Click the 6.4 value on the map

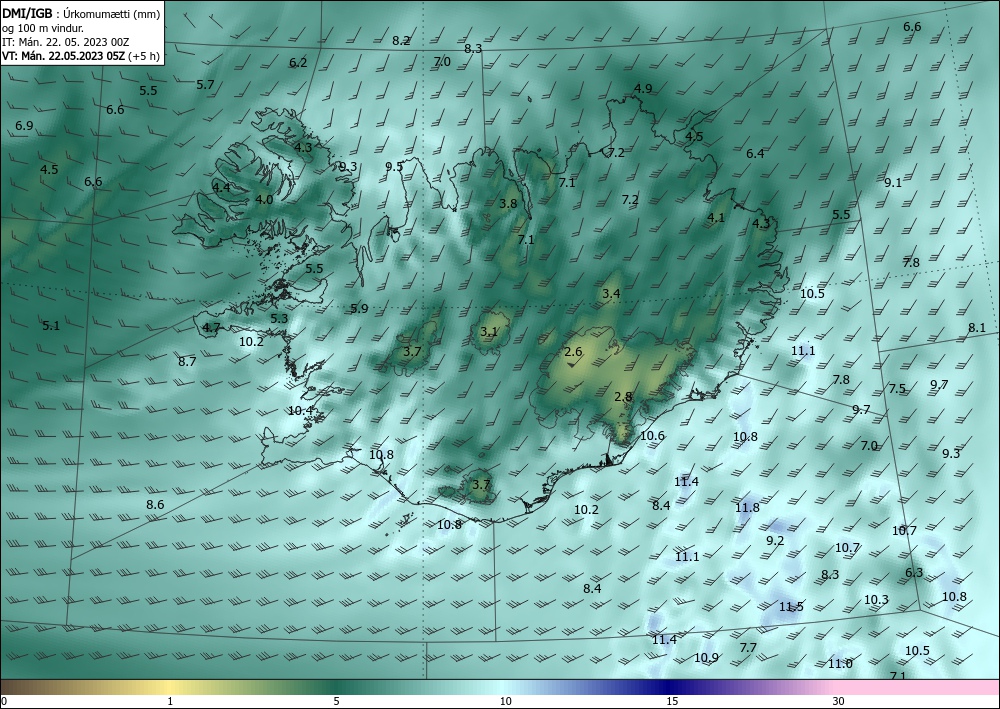pos(755,154)
